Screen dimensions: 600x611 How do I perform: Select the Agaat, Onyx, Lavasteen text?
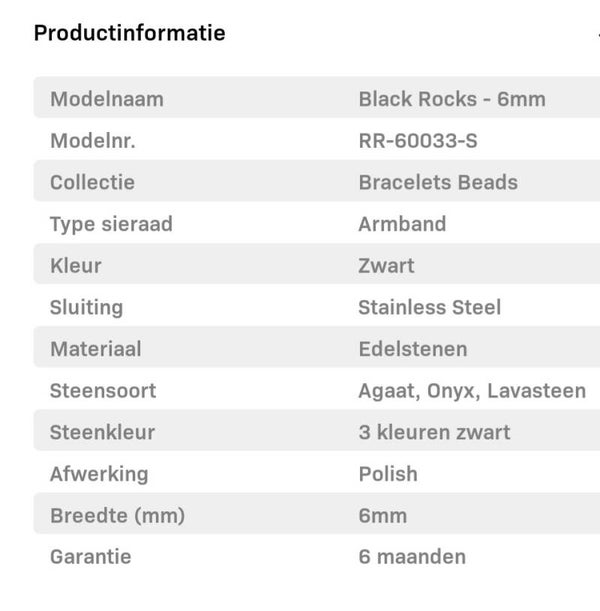point(472,391)
